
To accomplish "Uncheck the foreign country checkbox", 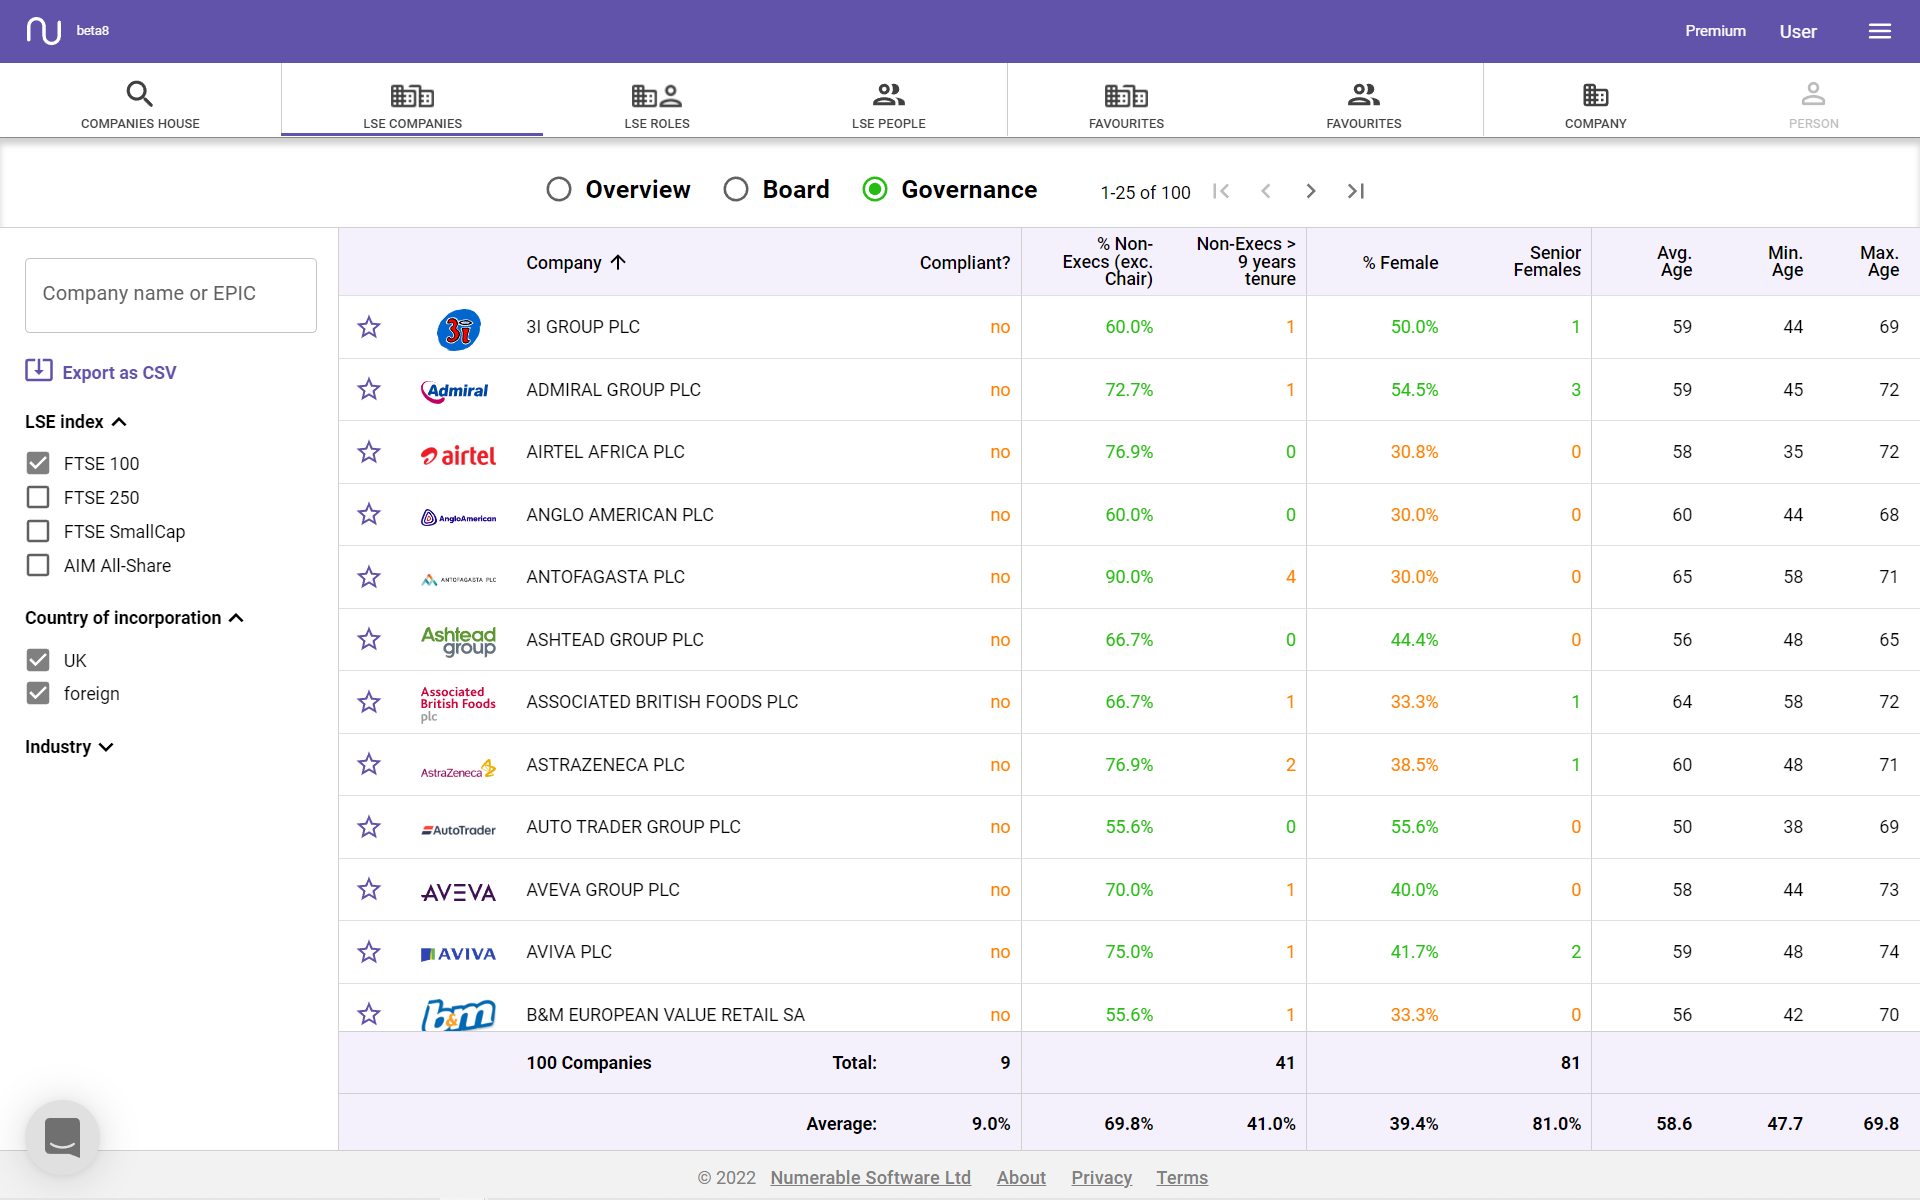I will click(38, 693).
